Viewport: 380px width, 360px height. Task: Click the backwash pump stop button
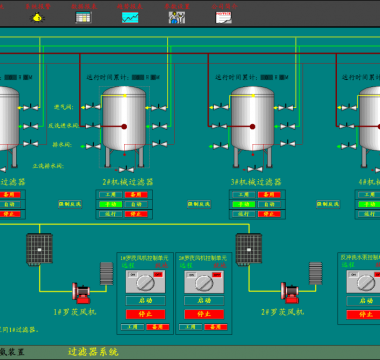point(363,314)
